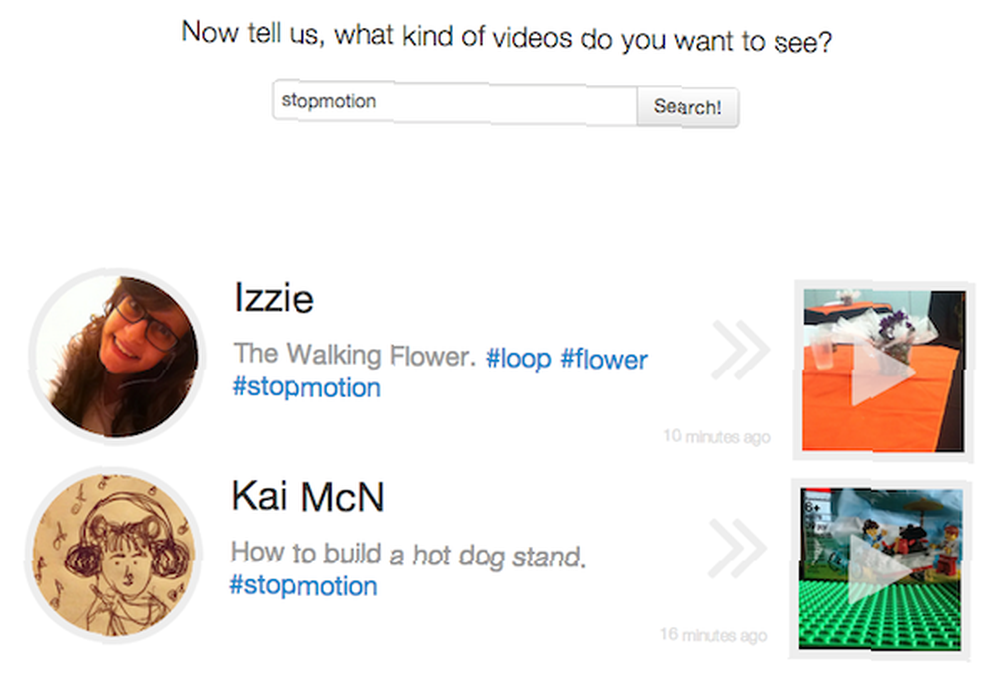Click the double chevron beside Kai McN's post

click(x=737, y=548)
